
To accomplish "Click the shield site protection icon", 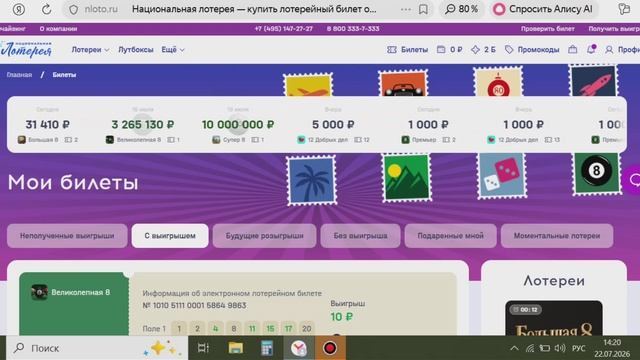I will 73,9.
